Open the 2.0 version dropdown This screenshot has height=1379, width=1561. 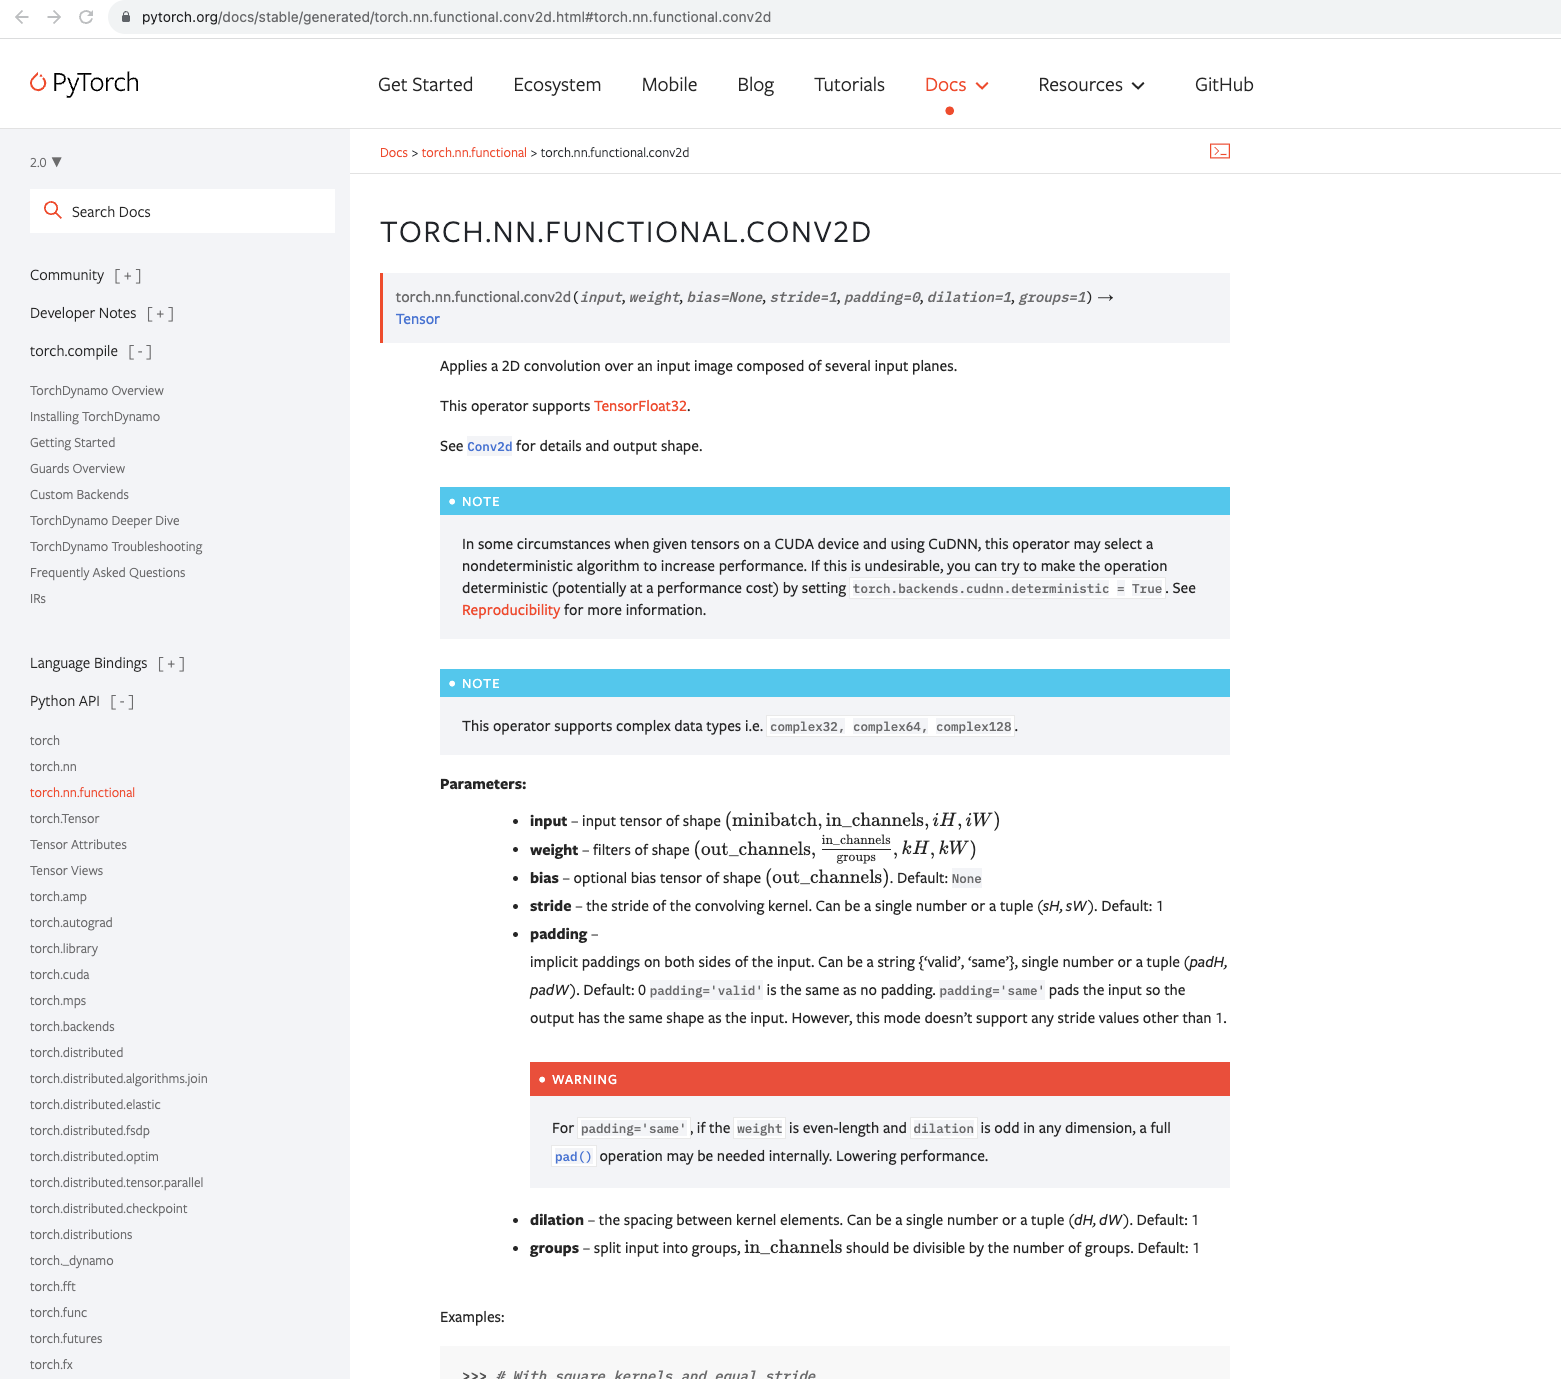click(x=46, y=162)
